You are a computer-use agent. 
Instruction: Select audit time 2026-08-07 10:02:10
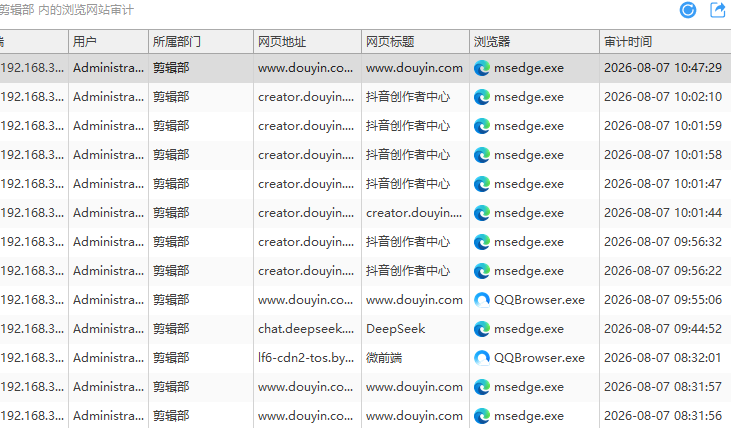[x=663, y=97]
